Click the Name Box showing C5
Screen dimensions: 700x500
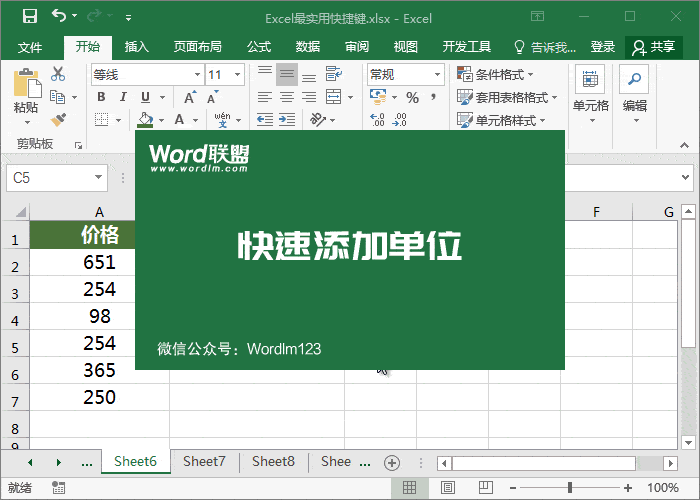[48, 177]
